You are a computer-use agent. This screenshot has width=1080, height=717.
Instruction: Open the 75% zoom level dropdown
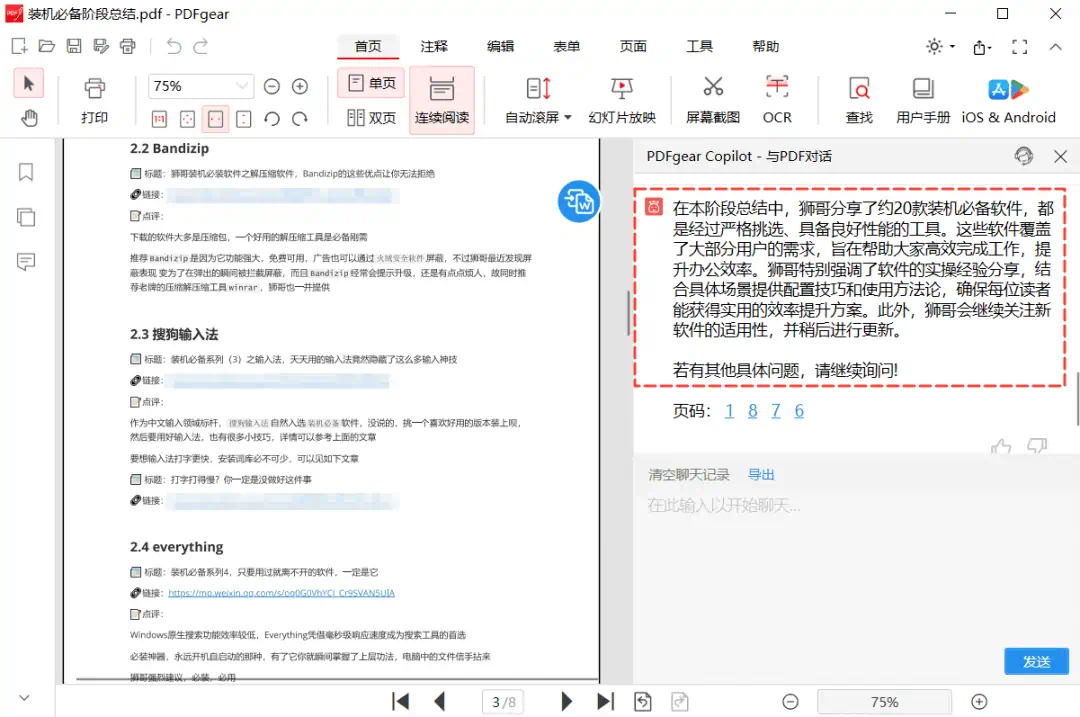(x=242, y=86)
